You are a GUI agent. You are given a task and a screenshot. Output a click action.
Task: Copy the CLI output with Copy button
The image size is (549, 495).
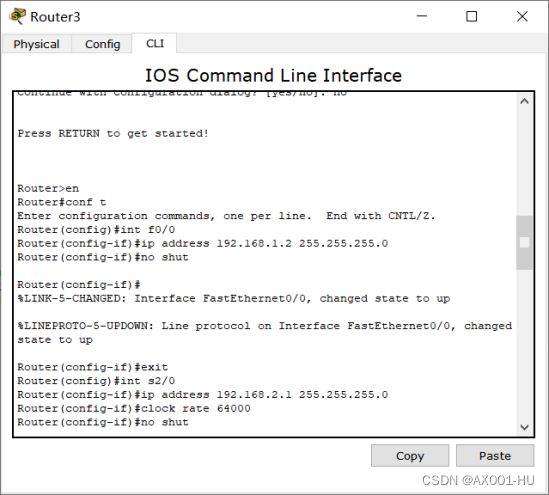(x=410, y=455)
